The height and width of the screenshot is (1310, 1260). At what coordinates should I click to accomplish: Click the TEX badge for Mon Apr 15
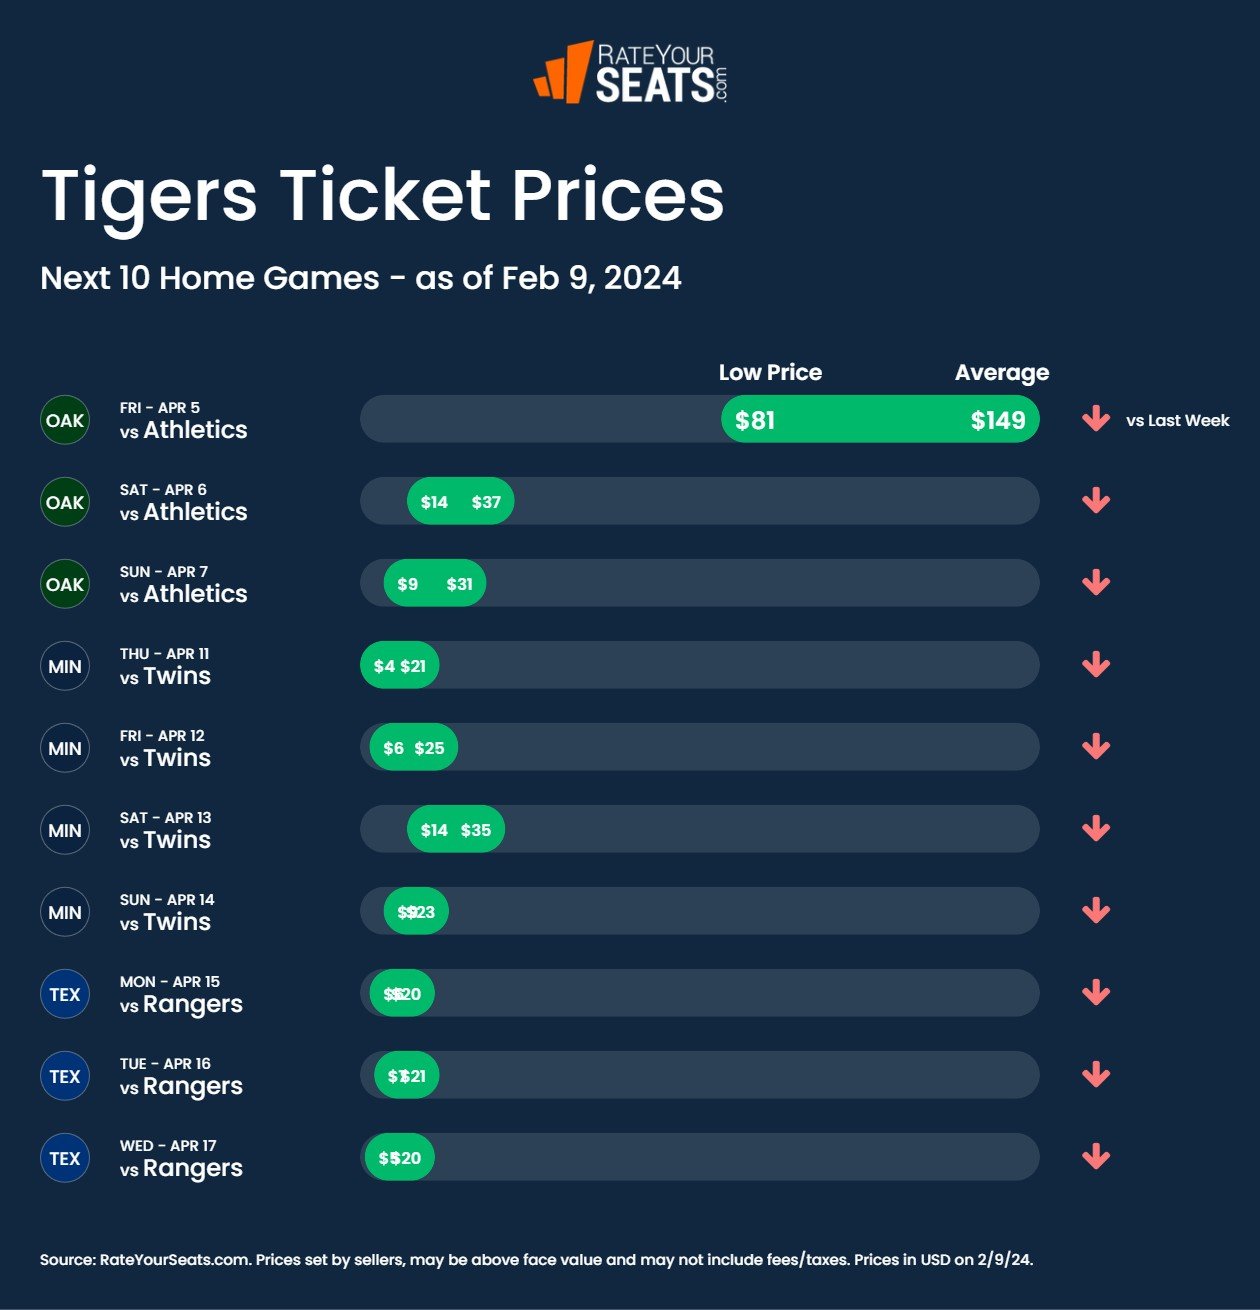point(65,994)
